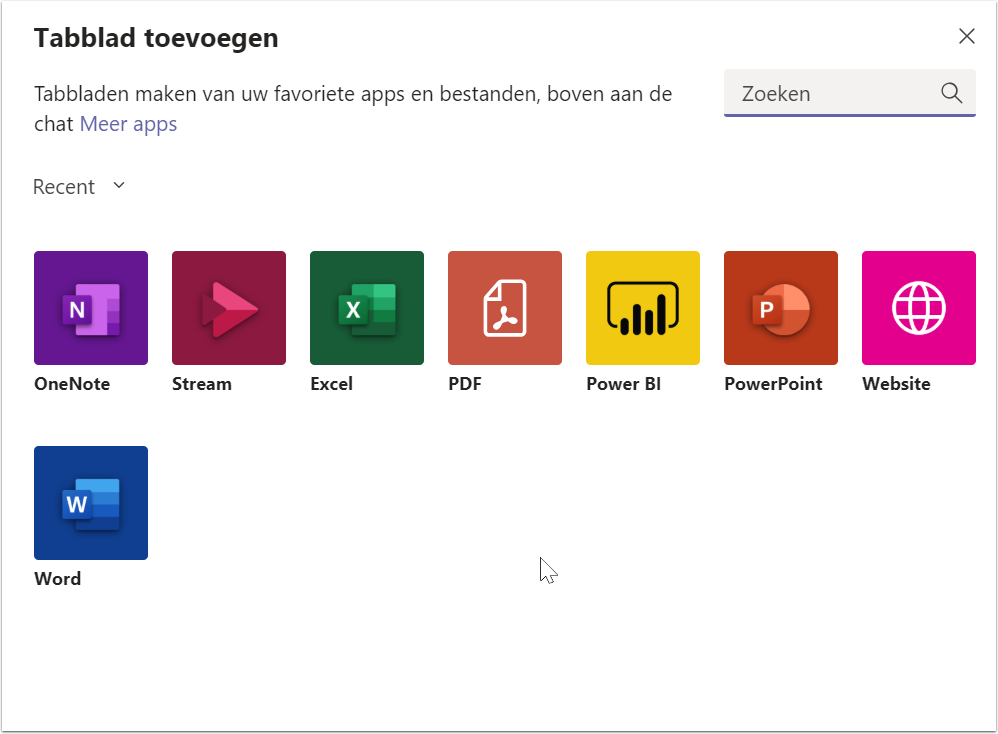The image size is (998, 734).
Task: Expand the Recent sort dropdown
Action: pos(79,187)
